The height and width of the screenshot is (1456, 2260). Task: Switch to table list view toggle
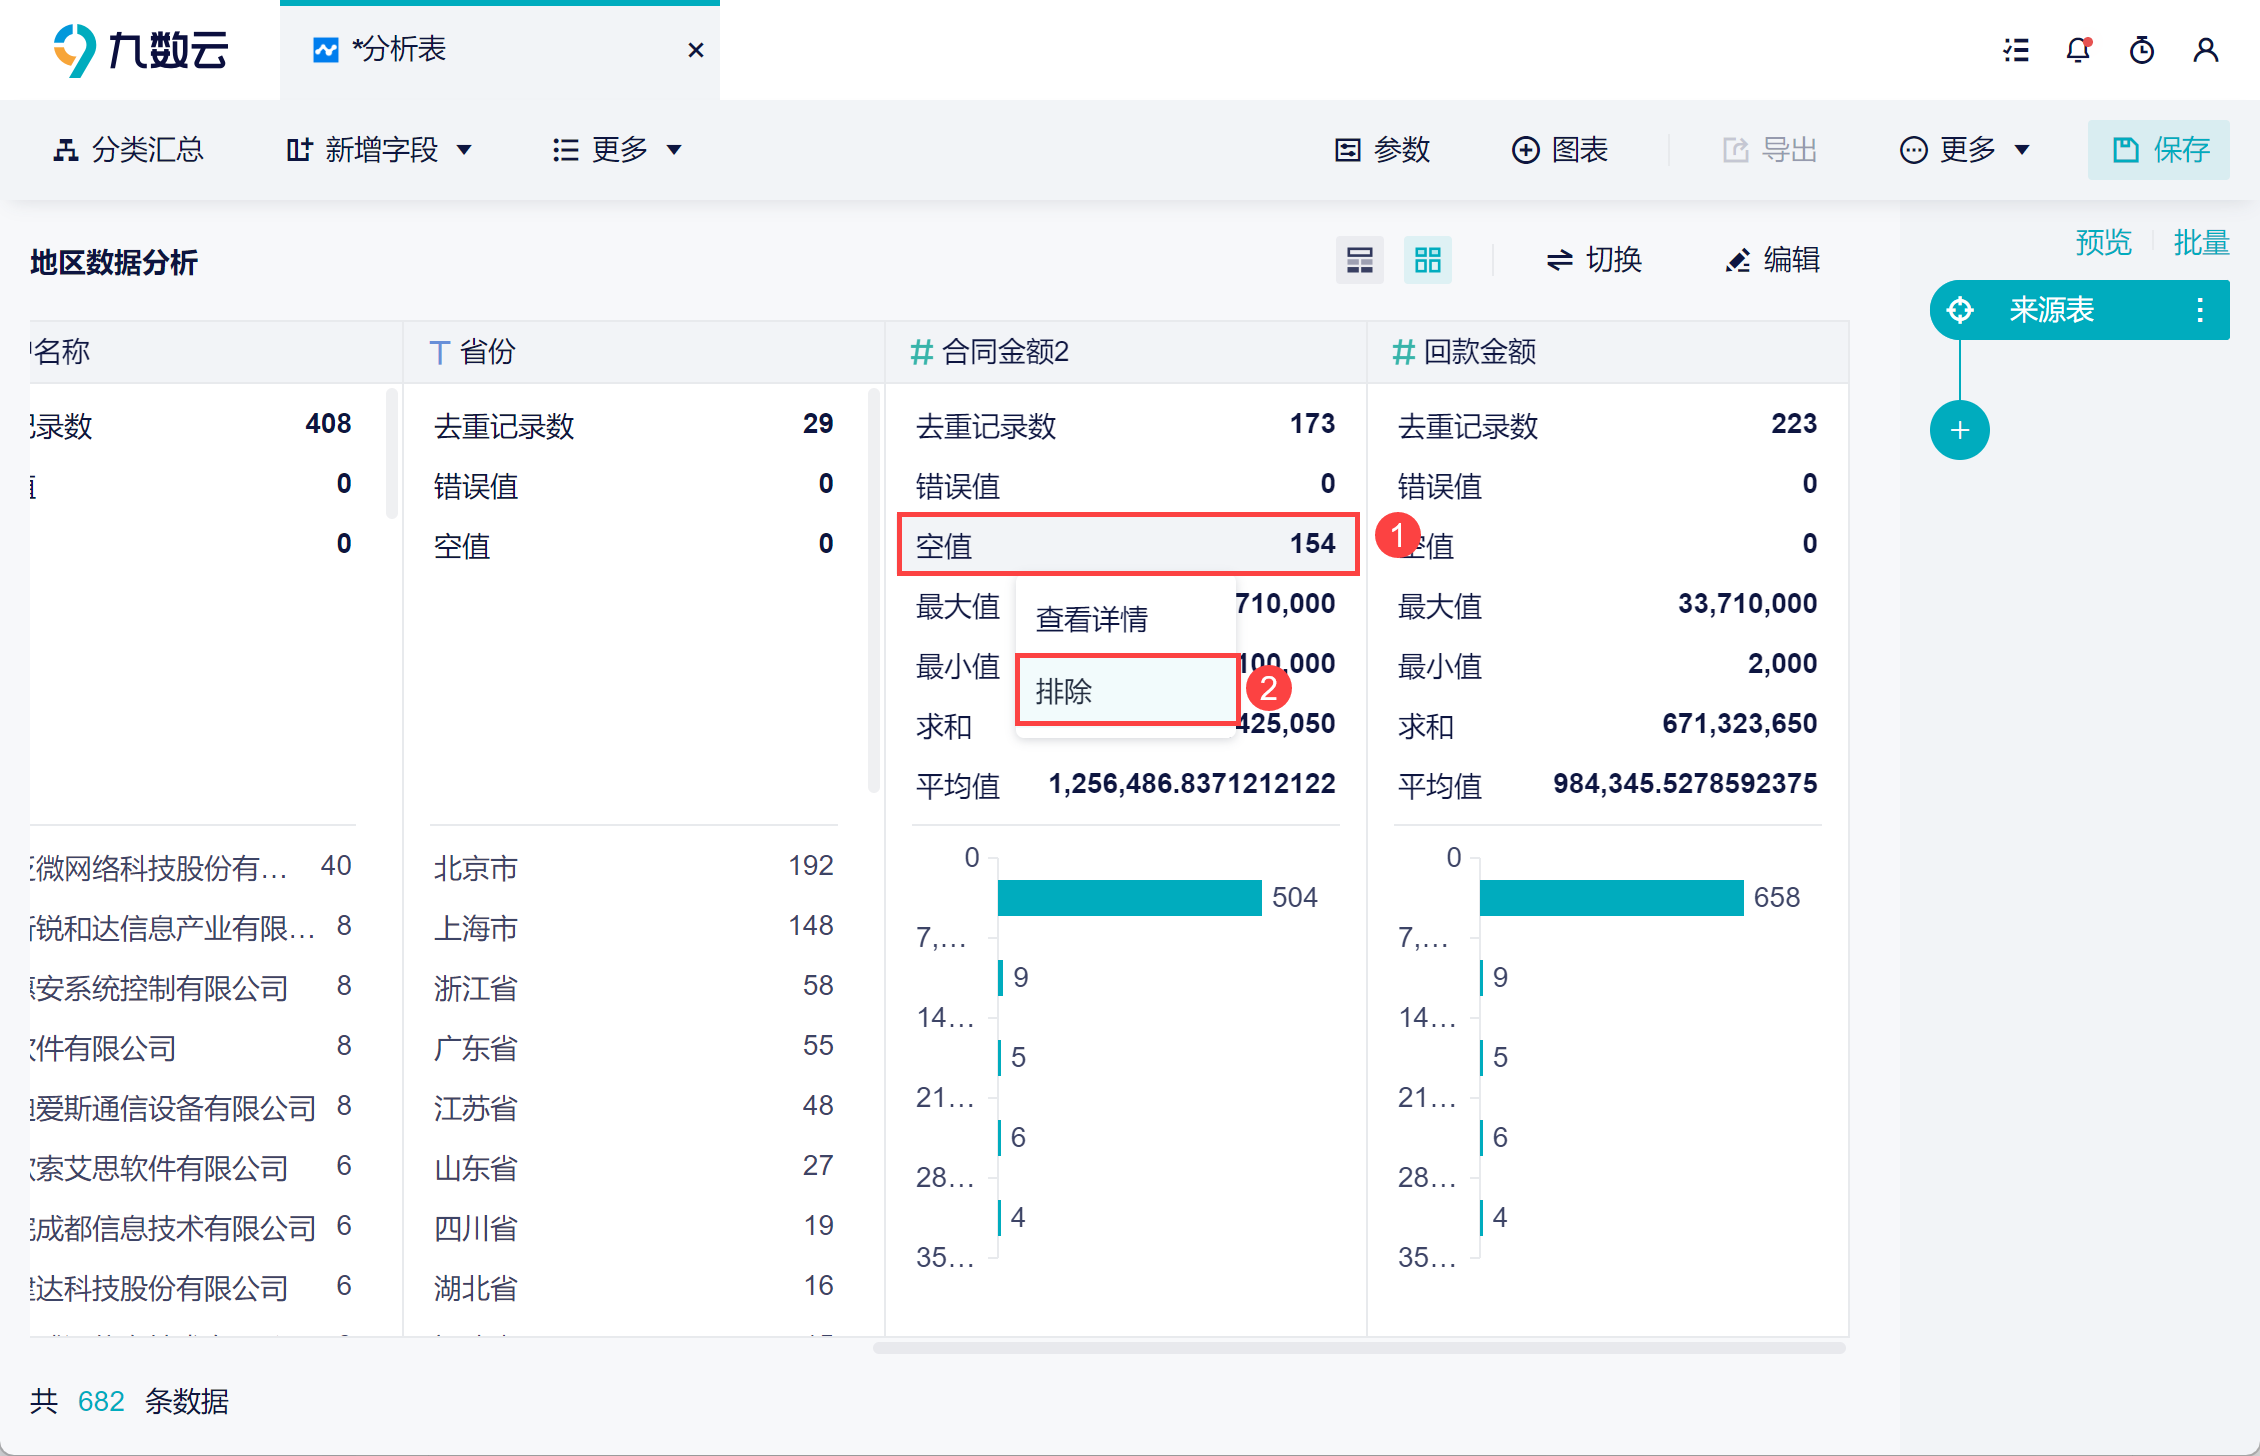(1359, 260)
